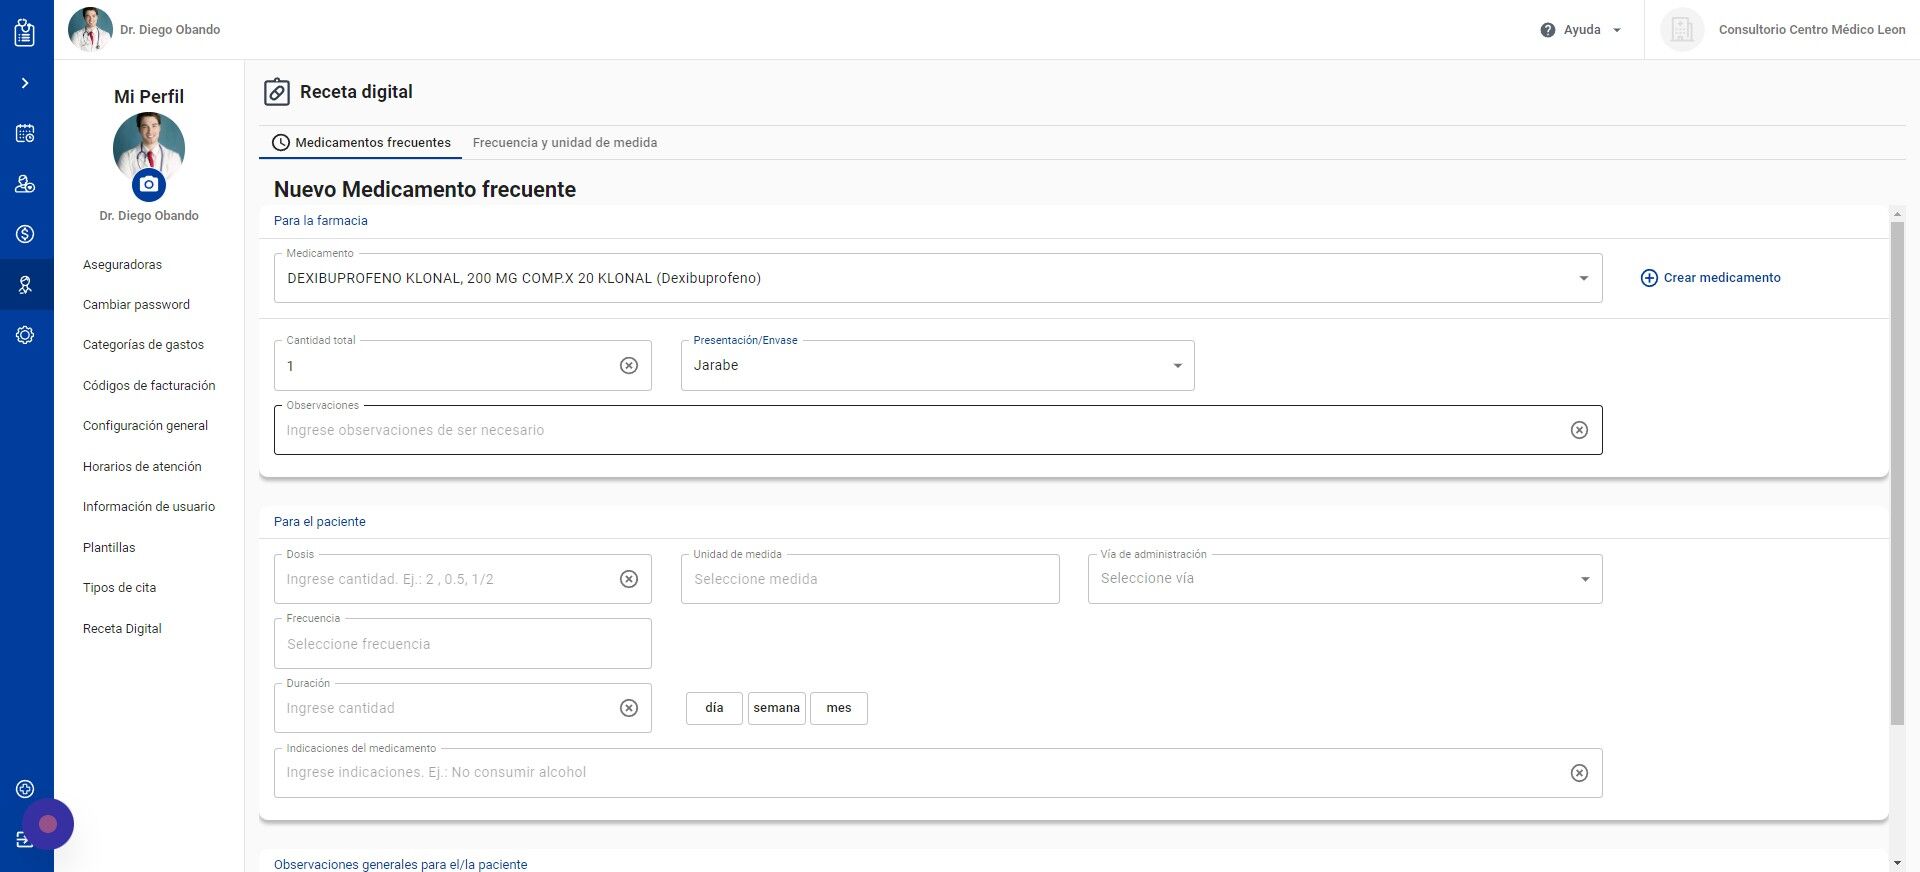Open the Unidad de medida selector
Viewport: 1920px width, 872px height.
[x=870, y=579]
